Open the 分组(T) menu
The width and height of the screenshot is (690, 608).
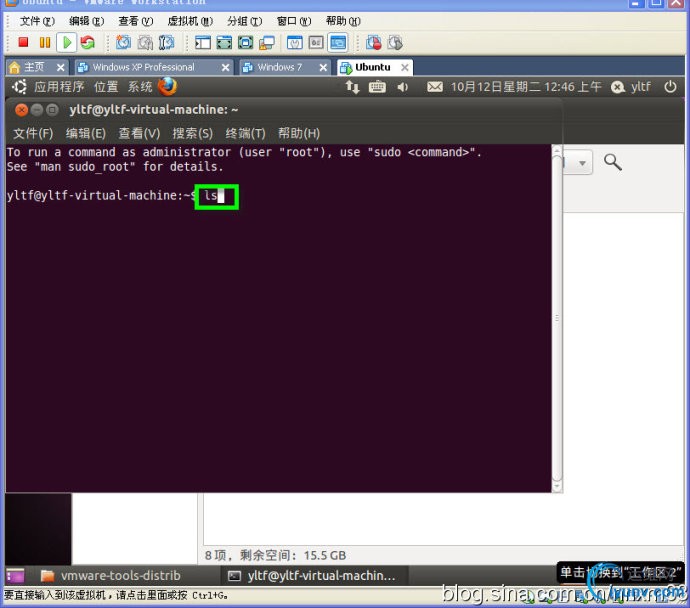coord(245,21)
